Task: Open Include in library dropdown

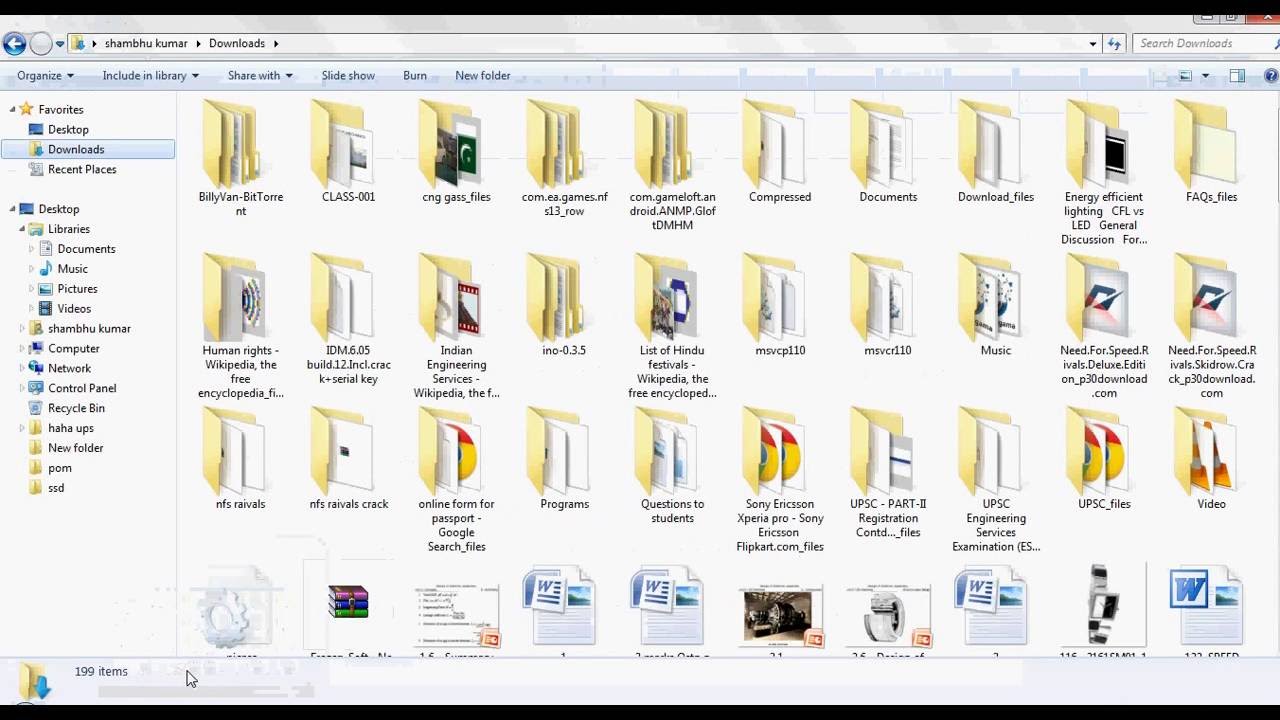Action: (x=150, y=75)
